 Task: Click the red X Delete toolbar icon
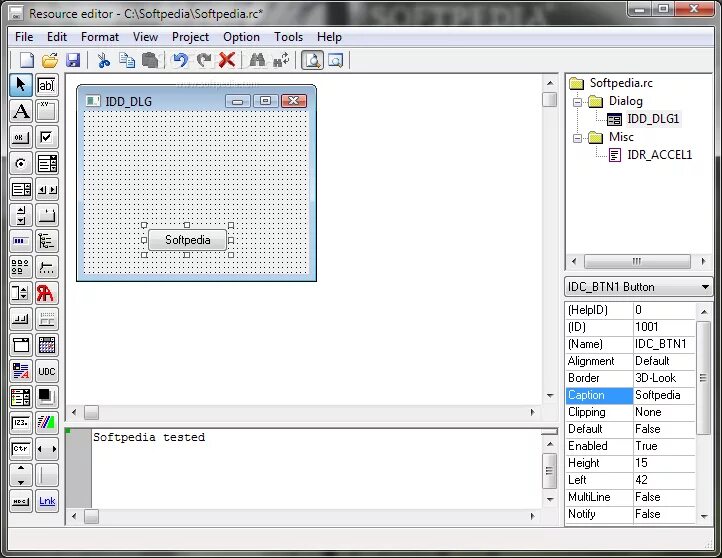pyautogui.click(x=227, y=60)
